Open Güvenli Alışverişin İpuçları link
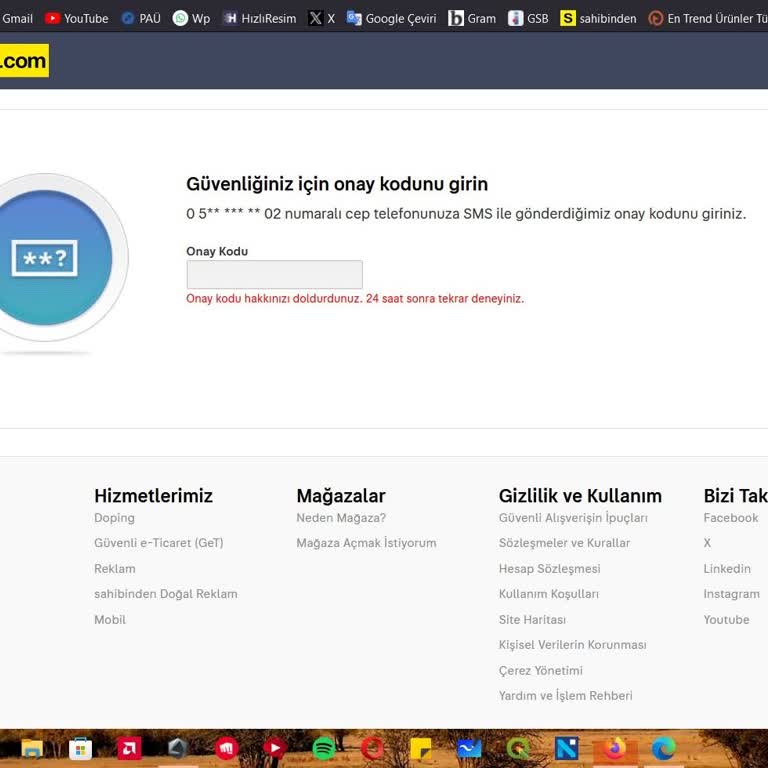 (x=573, y=518)
